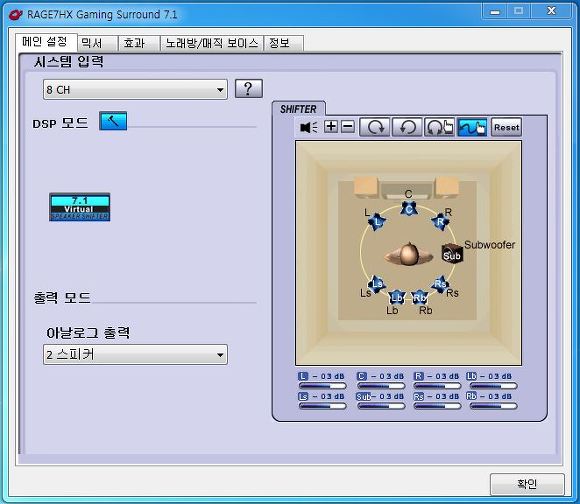The image size is (580, 504).
Task: Click the 확인 button
Action: pos(527,484)
